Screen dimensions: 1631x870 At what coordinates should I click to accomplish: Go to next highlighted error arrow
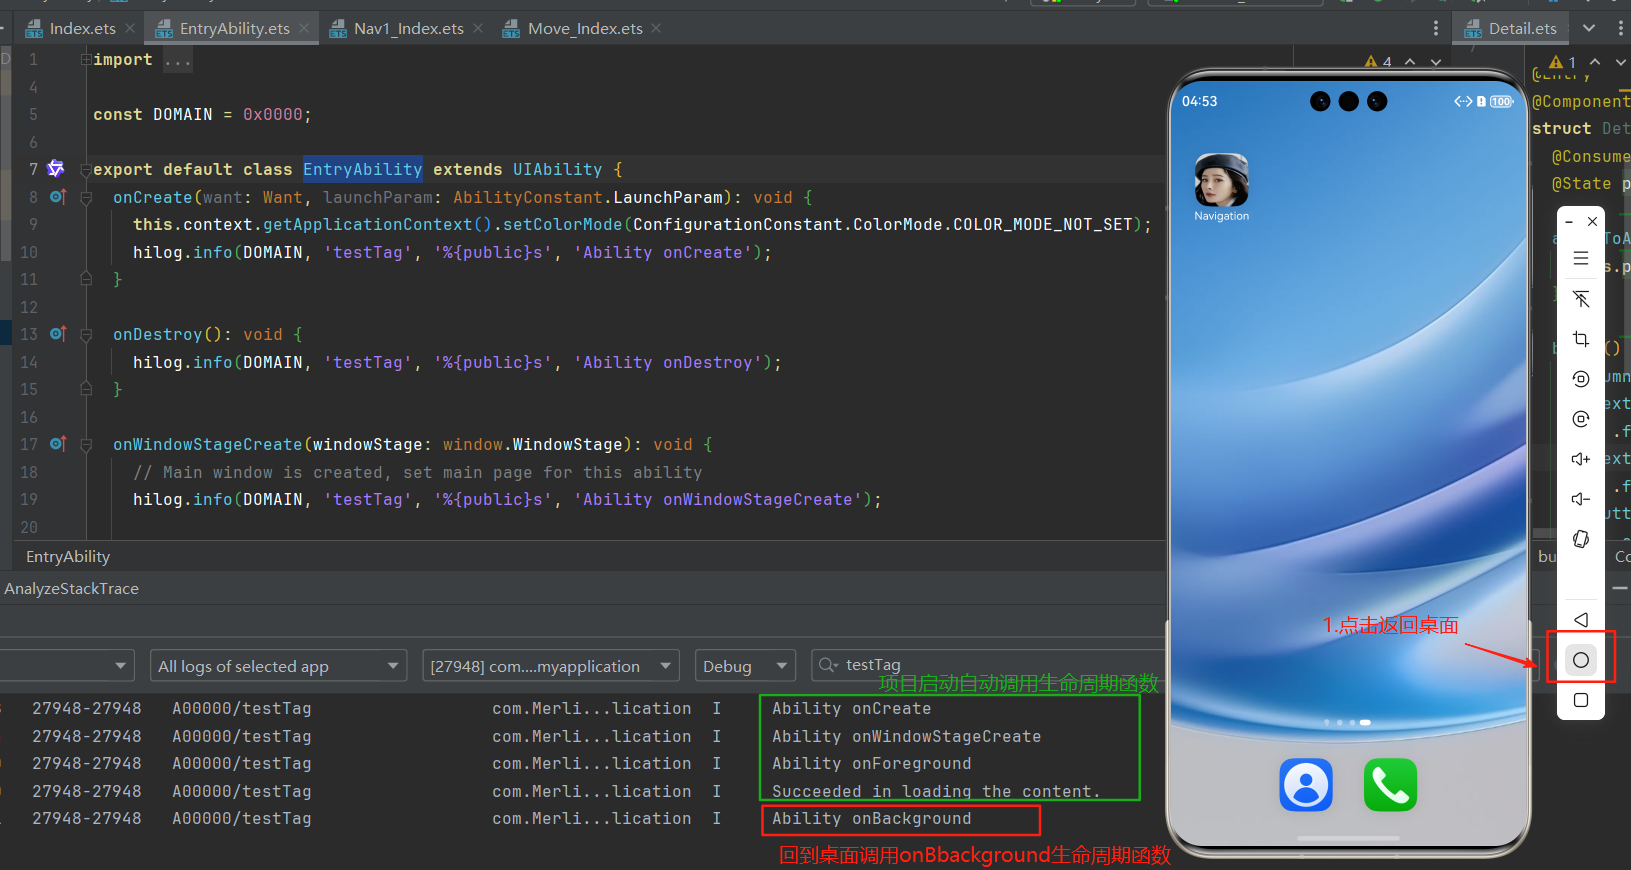1436,62
